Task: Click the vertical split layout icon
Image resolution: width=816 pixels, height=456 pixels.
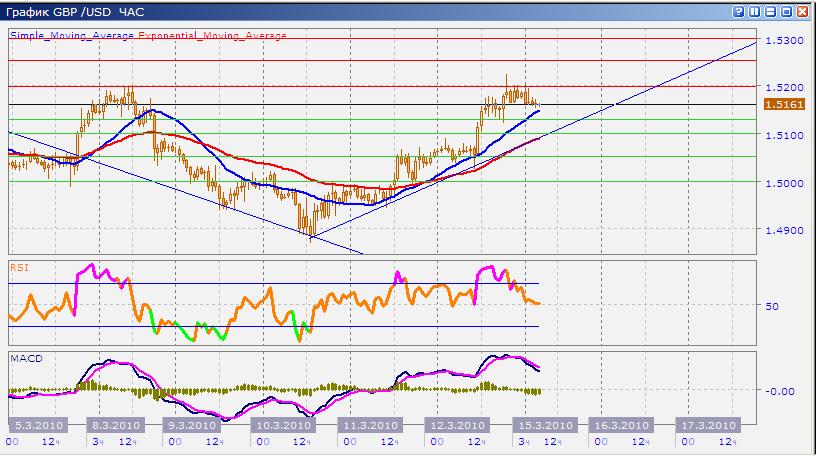Action: (x=754, y=11)
